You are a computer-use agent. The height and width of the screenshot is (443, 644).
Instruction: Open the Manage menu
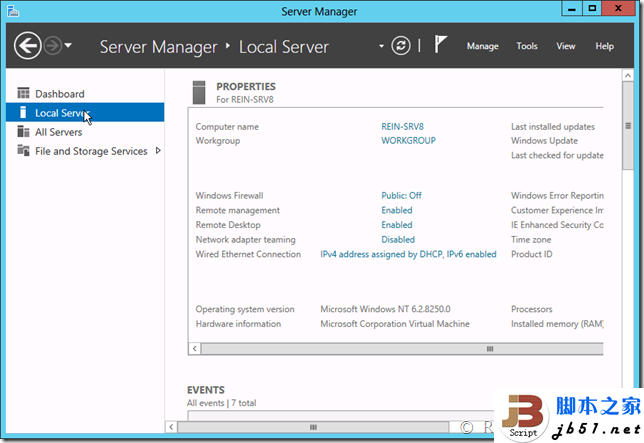click(x=483, y=46)
